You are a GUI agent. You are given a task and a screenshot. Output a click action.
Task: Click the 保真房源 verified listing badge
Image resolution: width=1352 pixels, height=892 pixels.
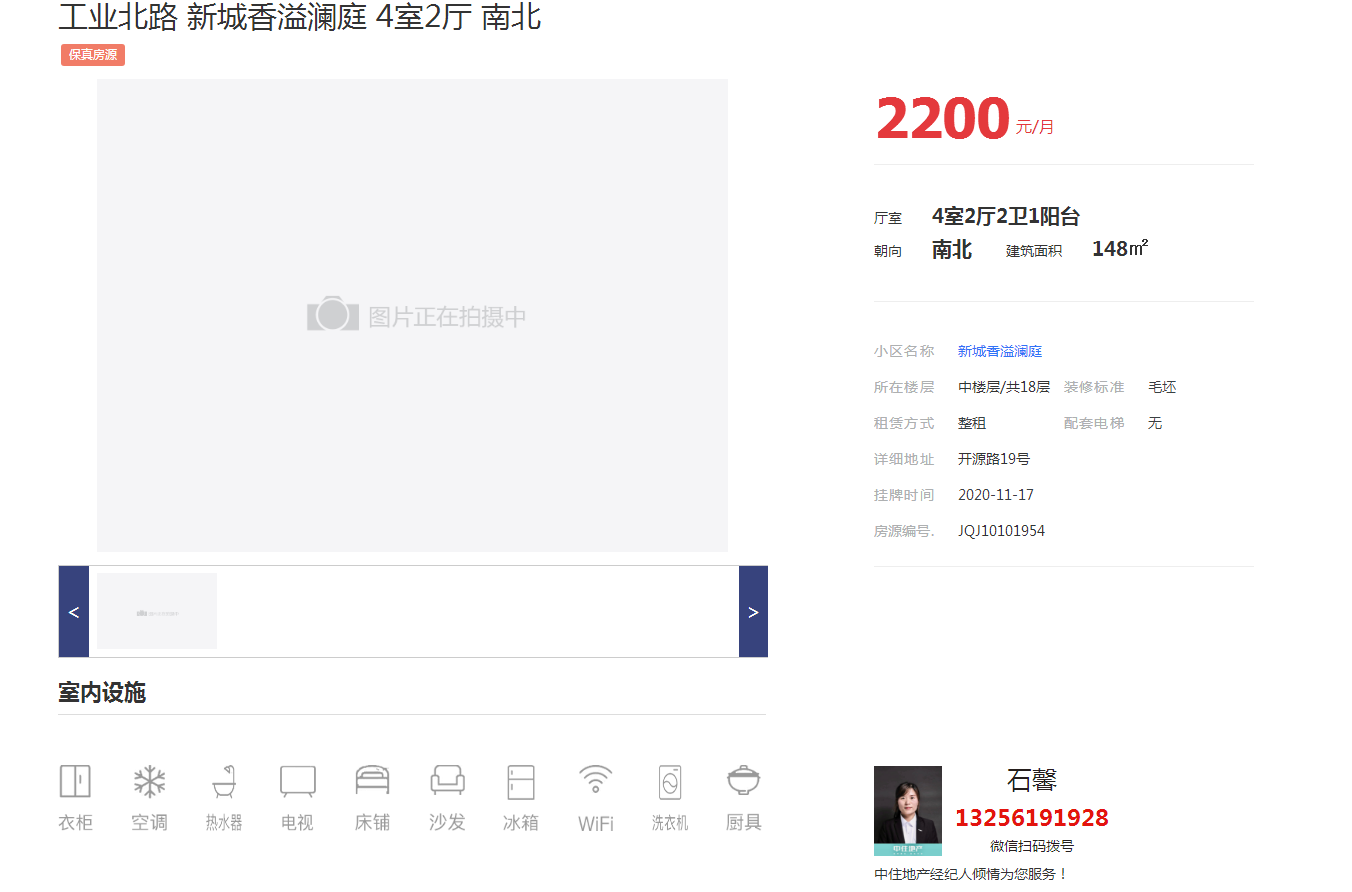point(93,55)
